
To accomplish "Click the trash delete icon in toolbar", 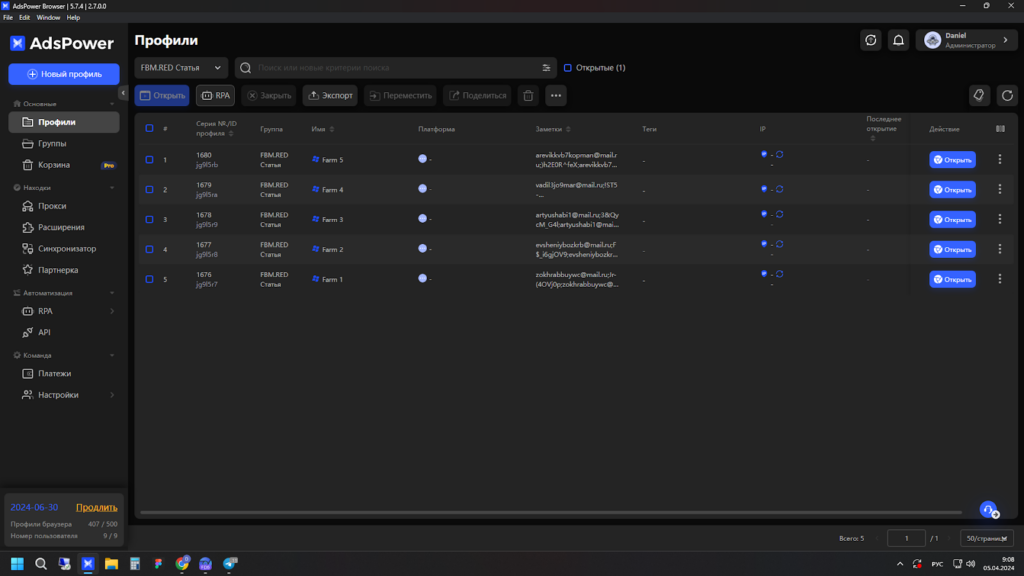I will tap(528, 95).
